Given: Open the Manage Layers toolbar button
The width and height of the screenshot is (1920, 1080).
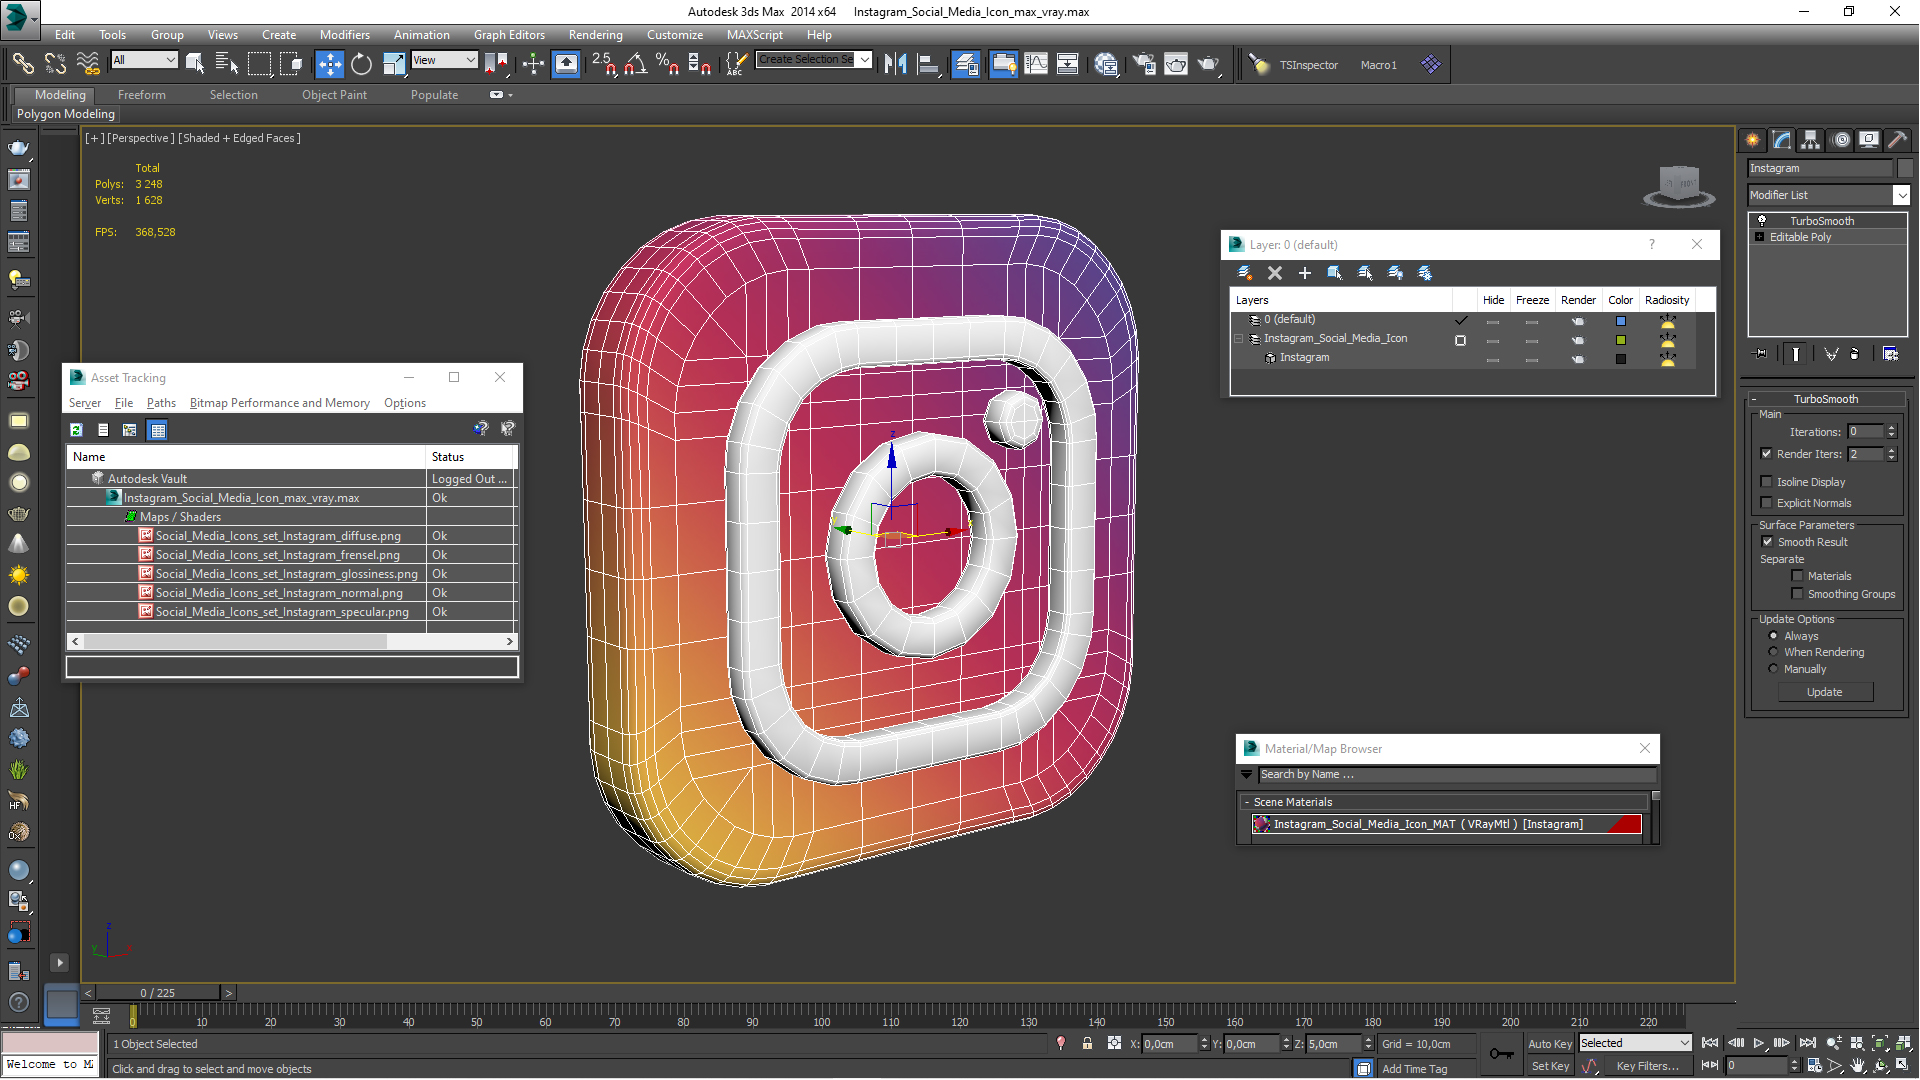Looking at the screenshot, I should click(x=965, y=64).
